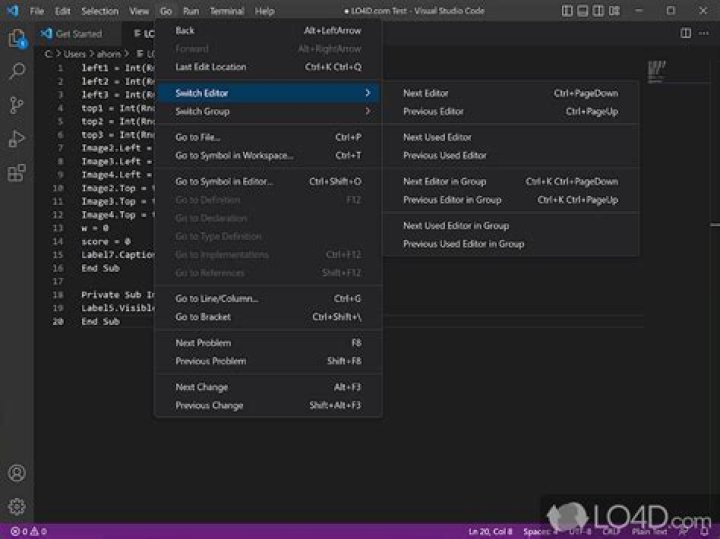The image size is (720, 539).
Task: Select Next Editor in Group
Action: pyautogui.click(x=511, y=181)
